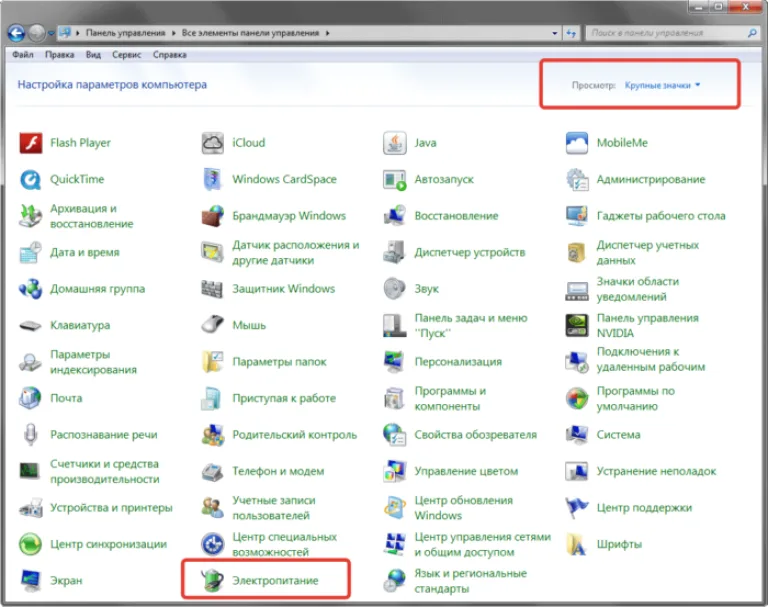Open Центр управления сетями и общим доступом
This screenshot has height=607, width=768.
[x=482, y=544]
